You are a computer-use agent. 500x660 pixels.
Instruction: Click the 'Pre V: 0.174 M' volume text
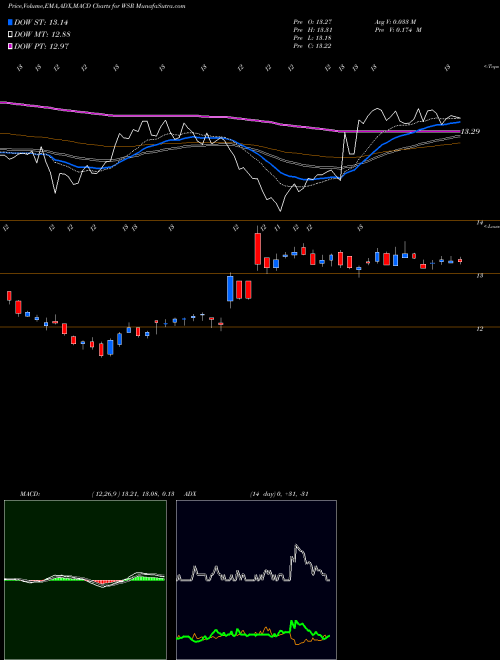click(x=397, y=30)
